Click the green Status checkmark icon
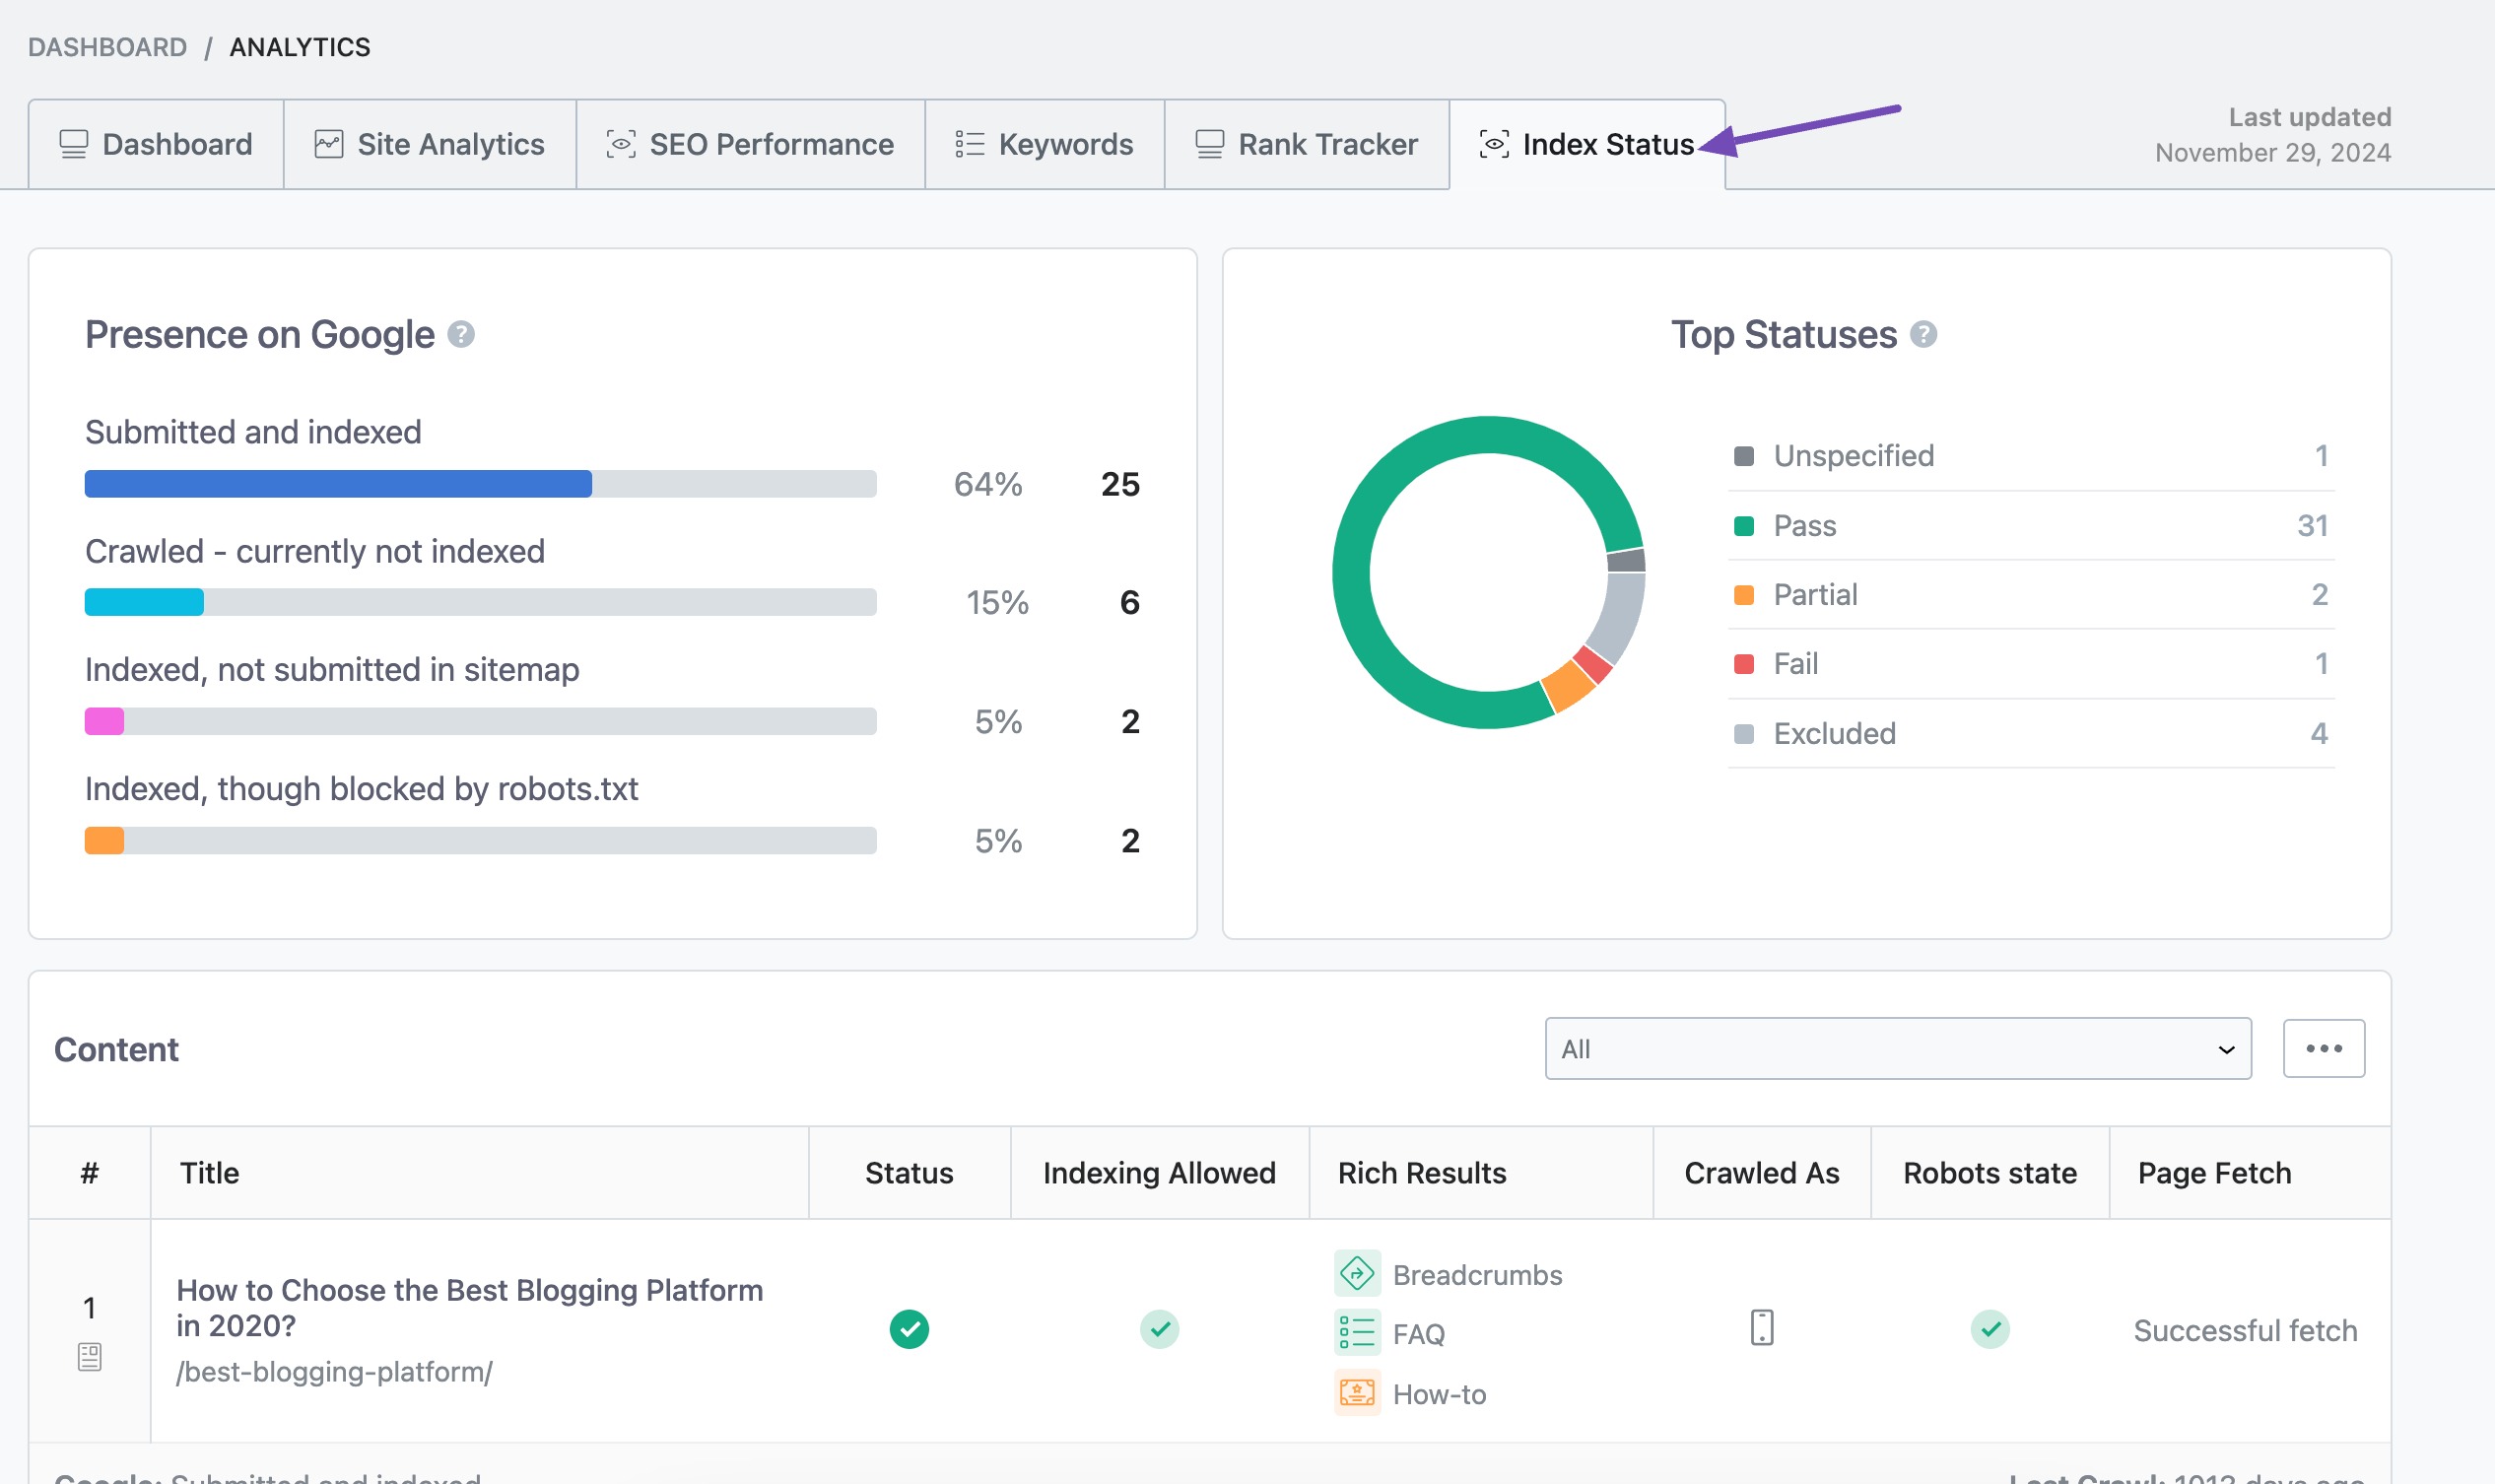Viewport: 2495px width, 1484px height. click(909, 1329)
